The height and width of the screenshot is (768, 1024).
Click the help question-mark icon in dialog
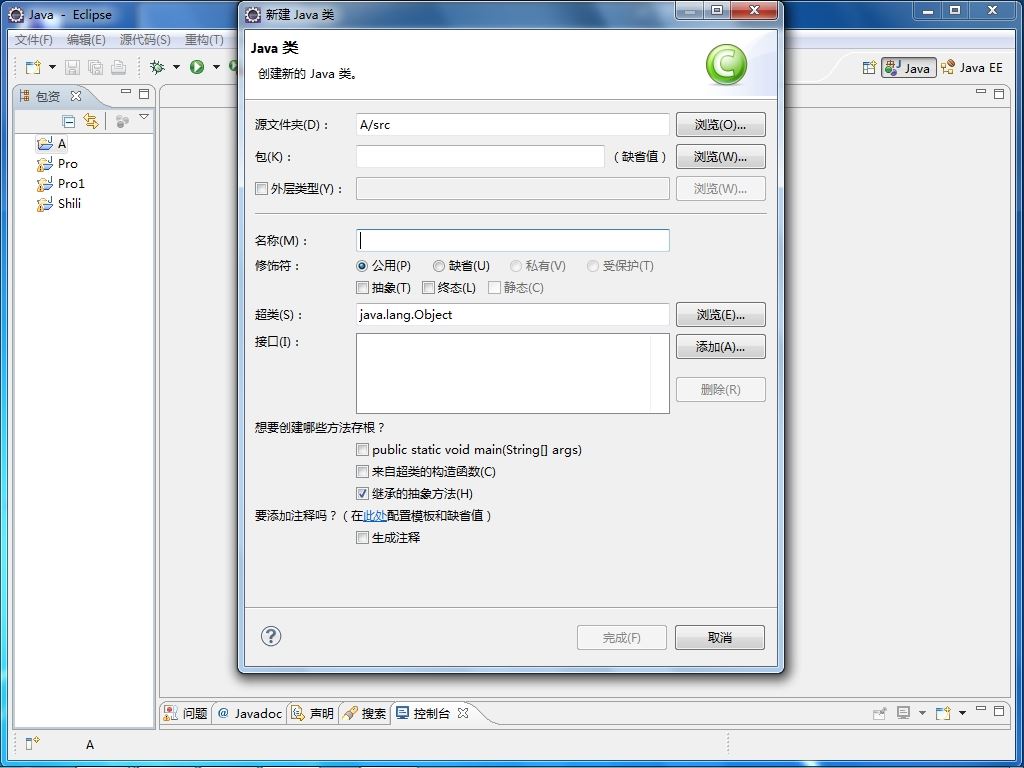[270, 636]
